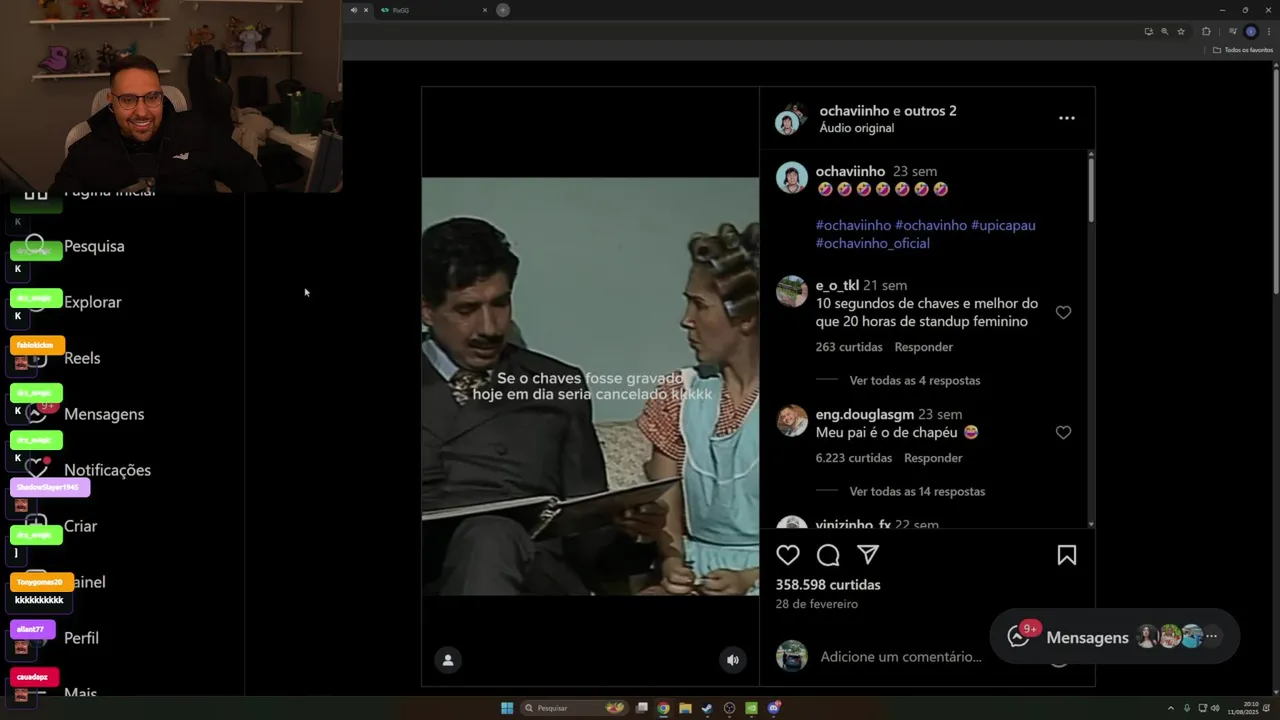Focus the 'Adicione um comentário' field

[x=901, y=657]
